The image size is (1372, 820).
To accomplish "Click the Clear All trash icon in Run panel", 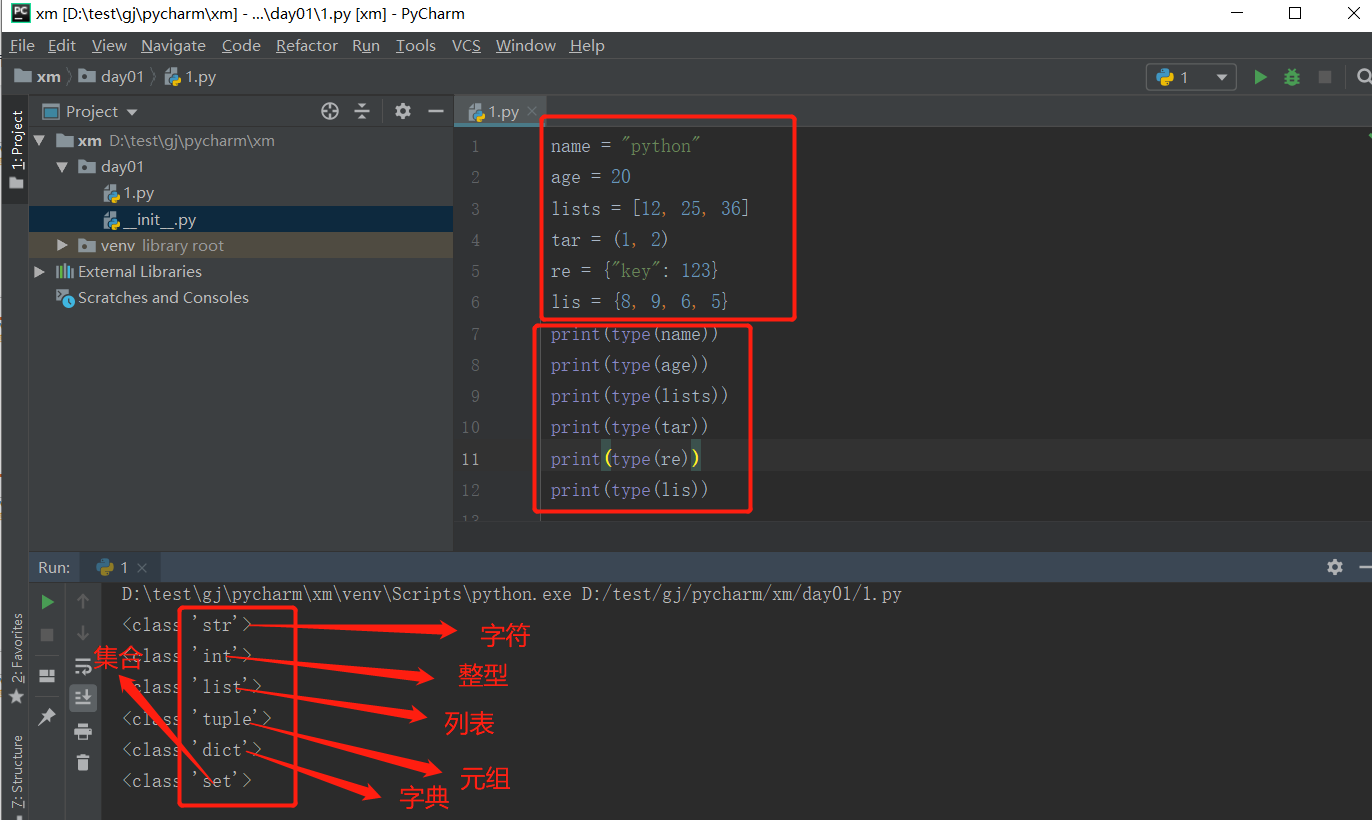I will click(x=83, y=762).
